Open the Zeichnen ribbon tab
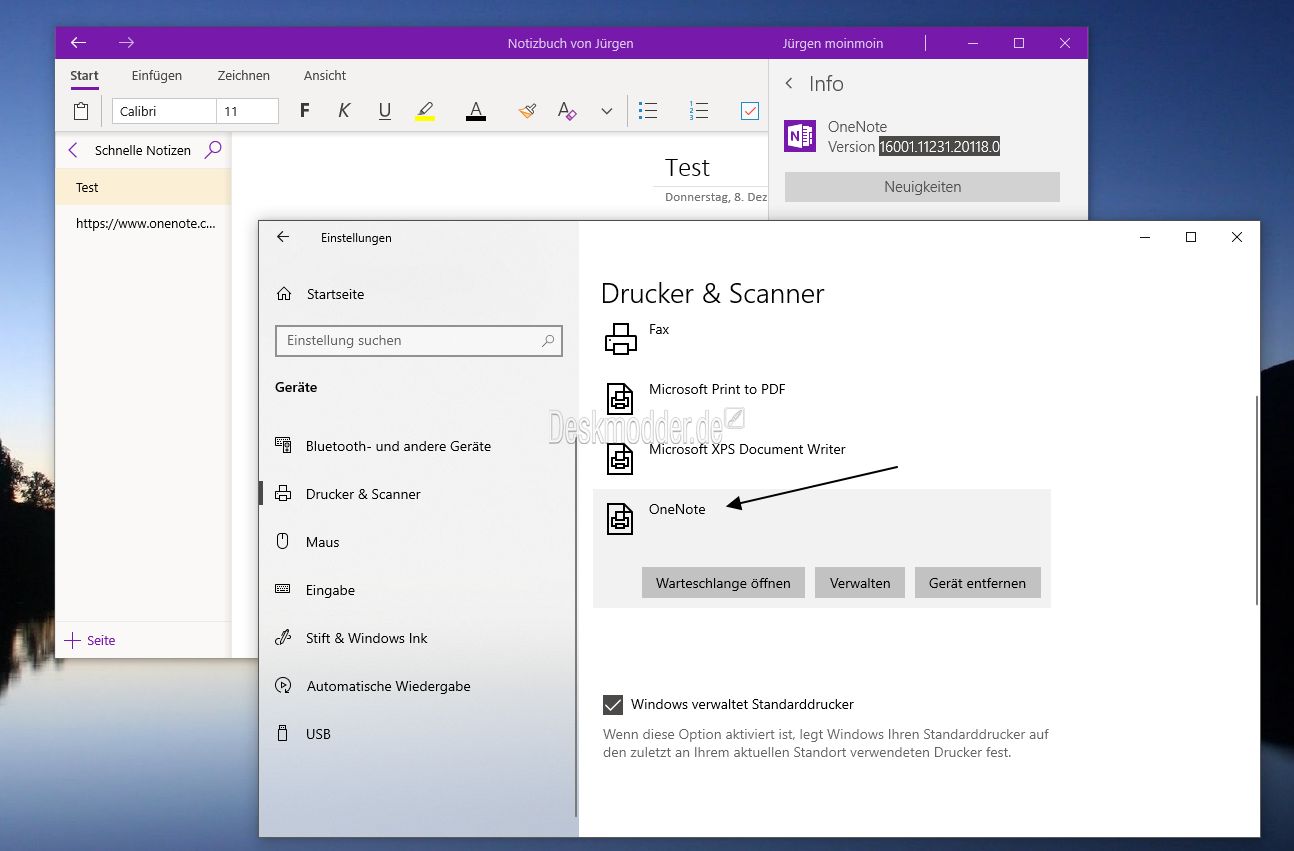This screenshot has height=851, width=1294. 244,75
